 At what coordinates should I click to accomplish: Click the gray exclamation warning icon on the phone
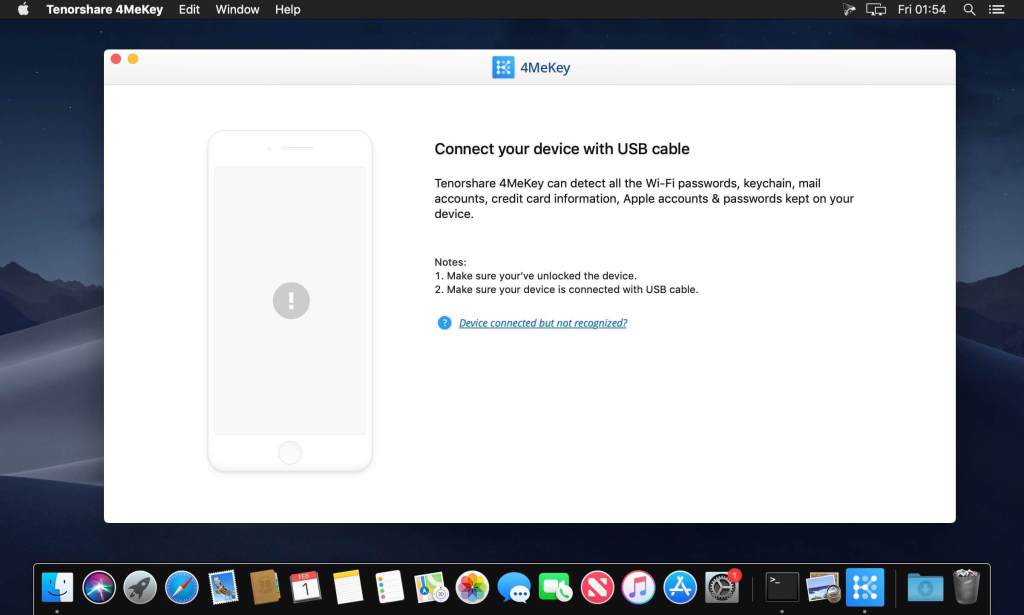pyautogui.click(x=291, y=300)
